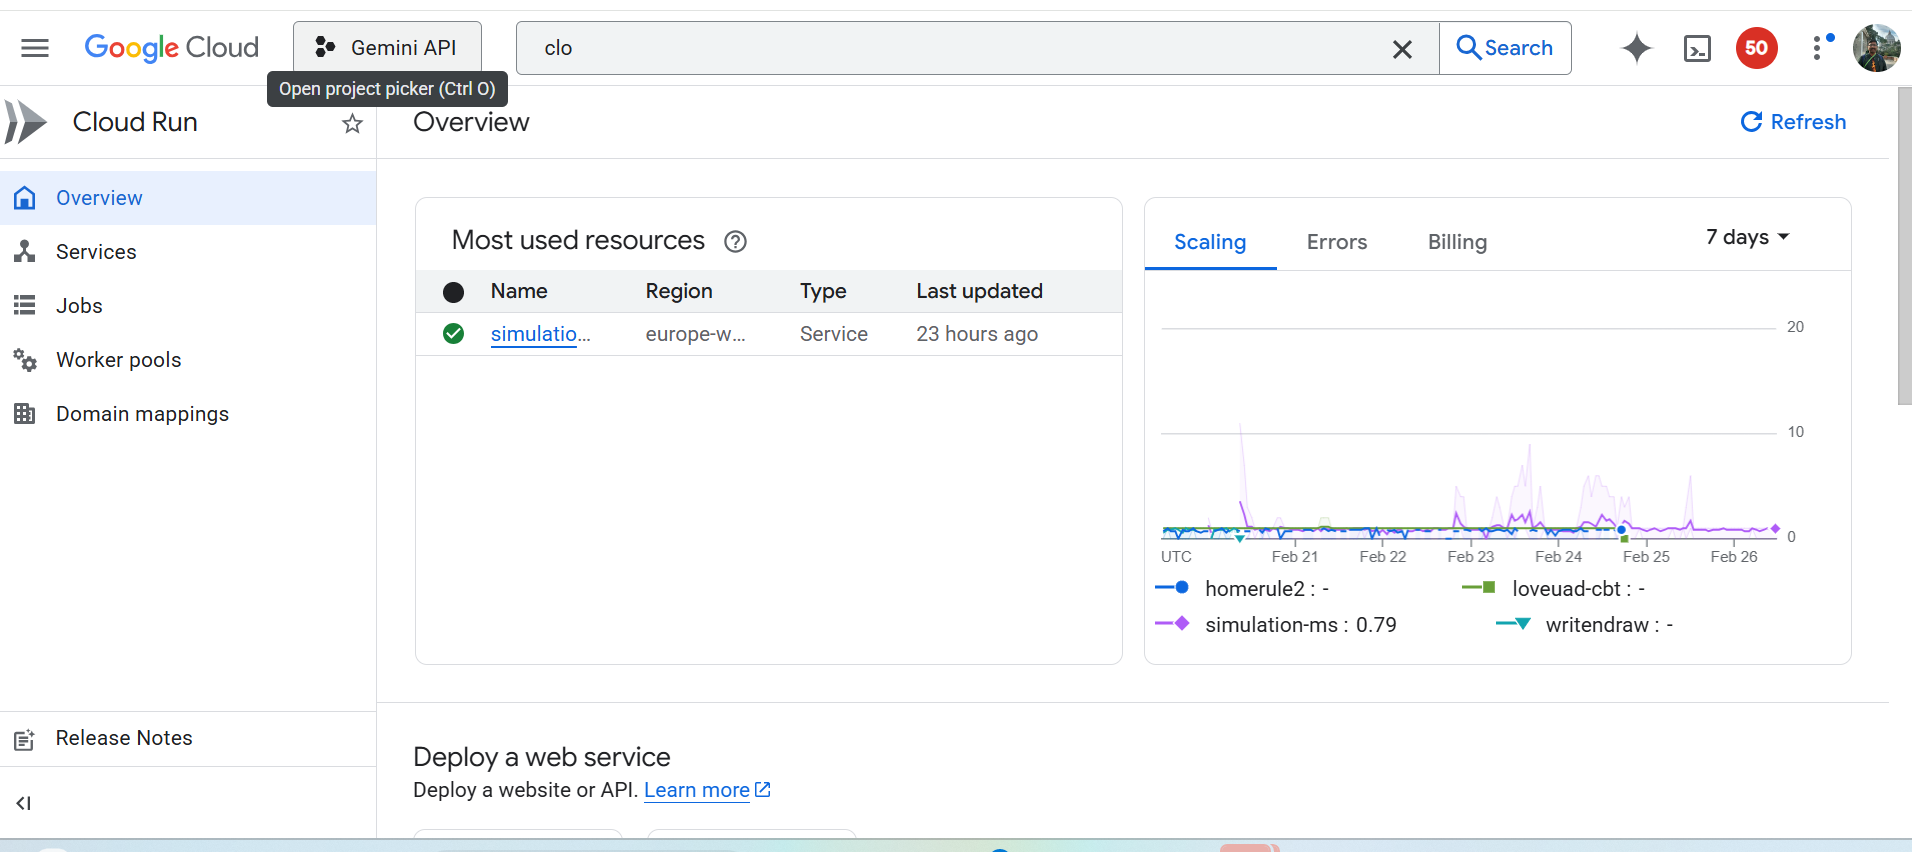Switch to the Scaling tab
Image resolution: width=1912 pixels, height=852 pixels.
click(1210, 242)
